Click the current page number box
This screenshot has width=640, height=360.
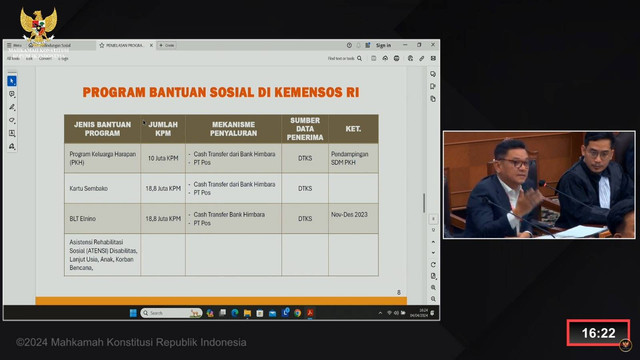click(x=433, y=219)
